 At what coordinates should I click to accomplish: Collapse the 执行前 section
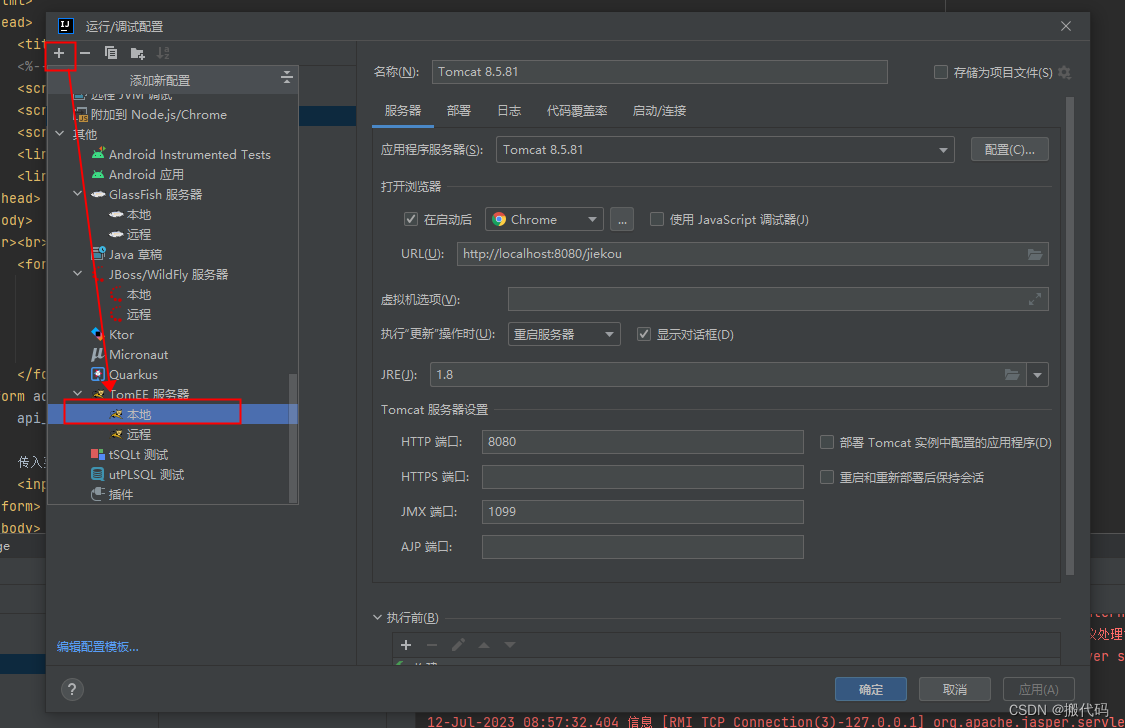[x=377, y=618]
